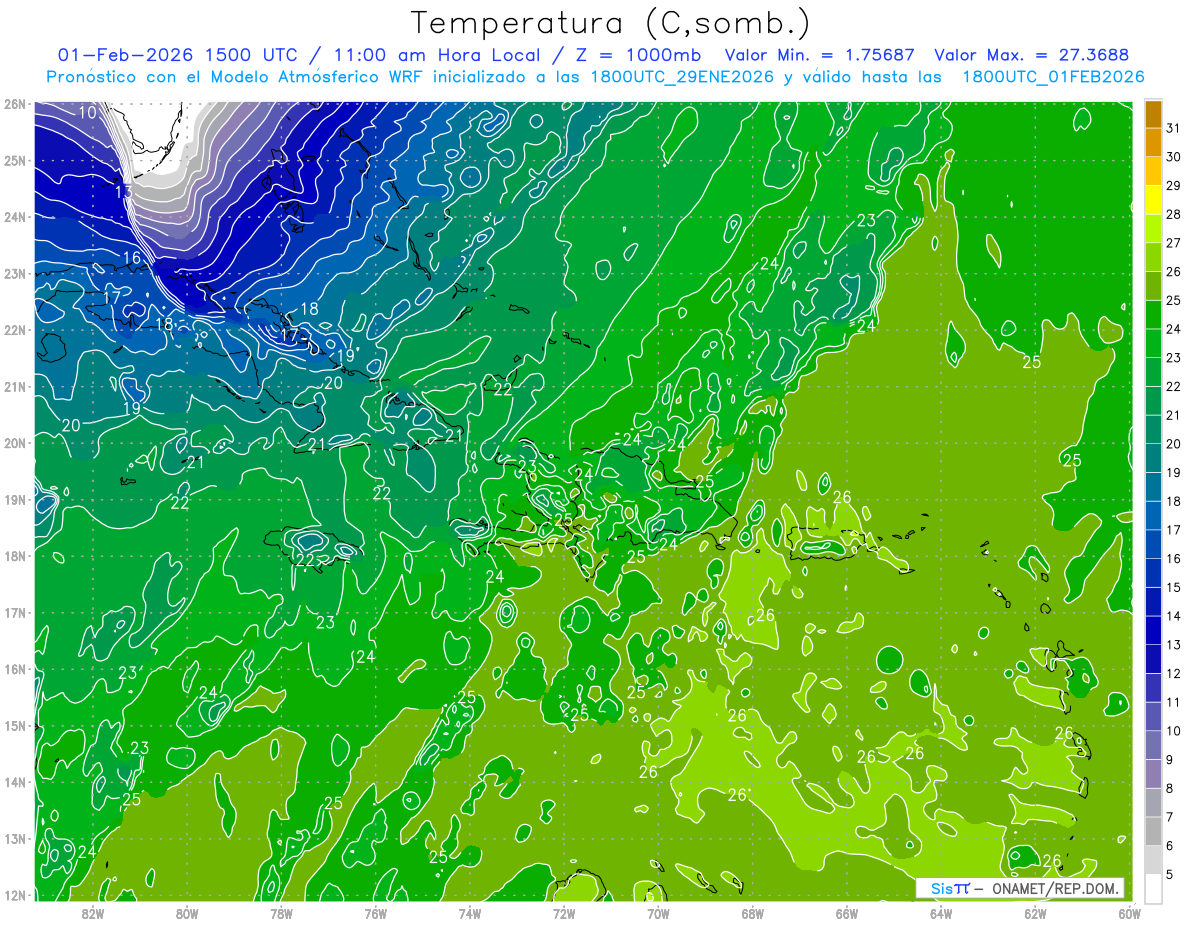This screenshot has height=927, width=1200.
Task: Click the '74W' longitude axis label
Action: point(470,913)
